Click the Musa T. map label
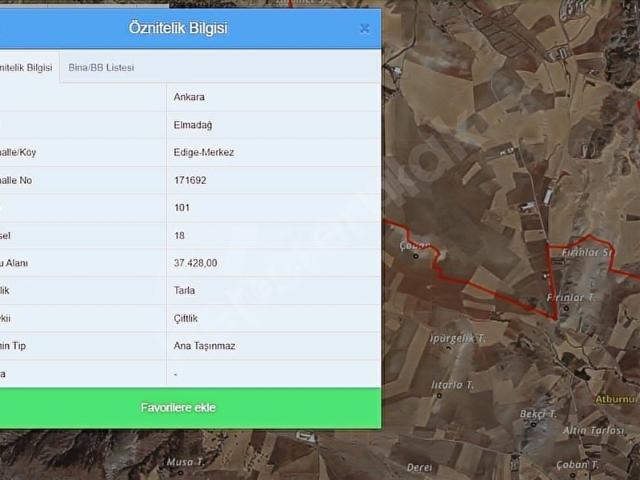Image resolution: width=640 pixels, height=480 pixels. [185, 462]
